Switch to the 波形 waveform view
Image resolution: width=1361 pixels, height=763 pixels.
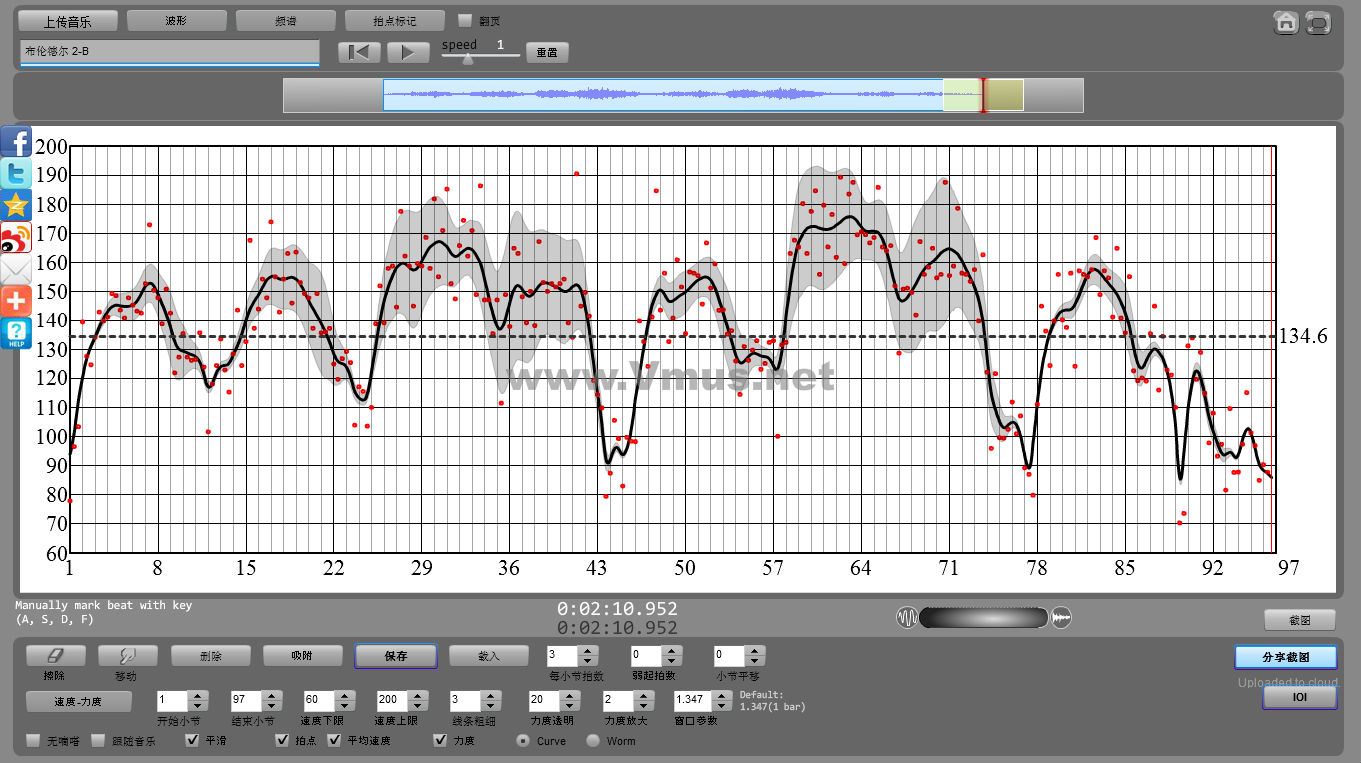(176, 21)
